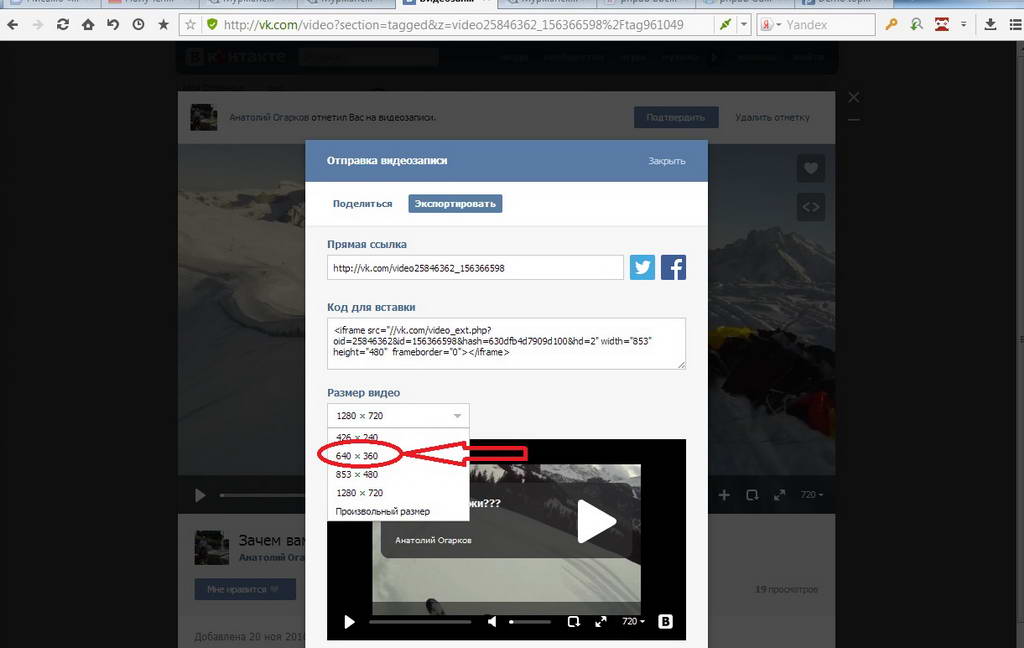
Task: Bookmark page with address bar star
Action: coord(190,24)
